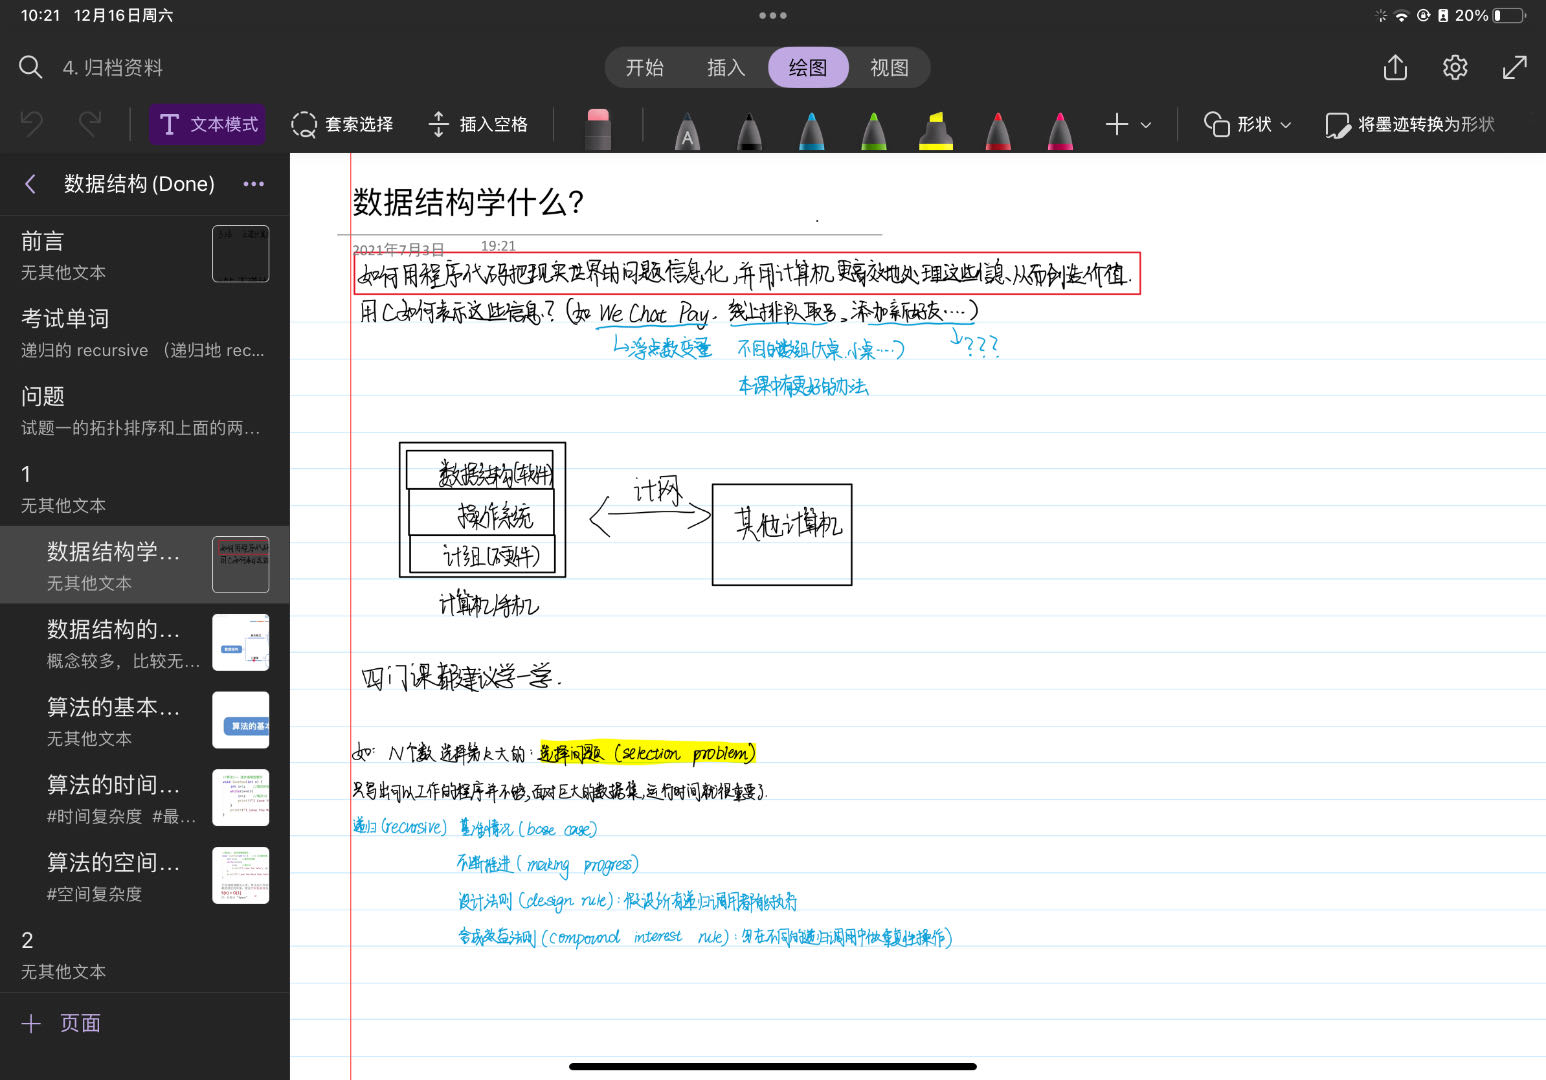Open the 形状 shapes dropdown
The width and height of the screenshot is (1546, 1080).
pyautogui.click(x=1248, y=124)
